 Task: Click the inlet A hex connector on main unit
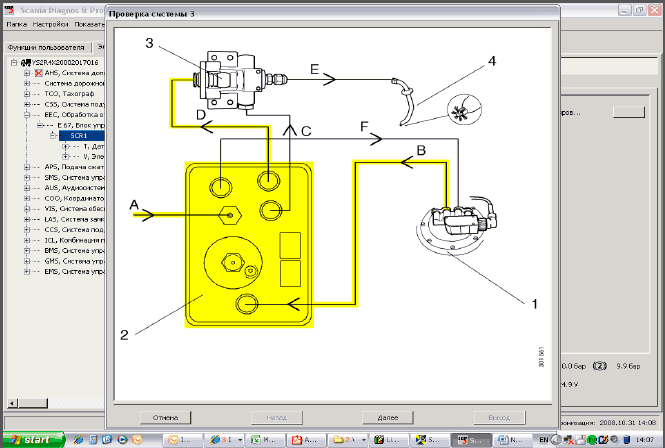click(232, 214)
